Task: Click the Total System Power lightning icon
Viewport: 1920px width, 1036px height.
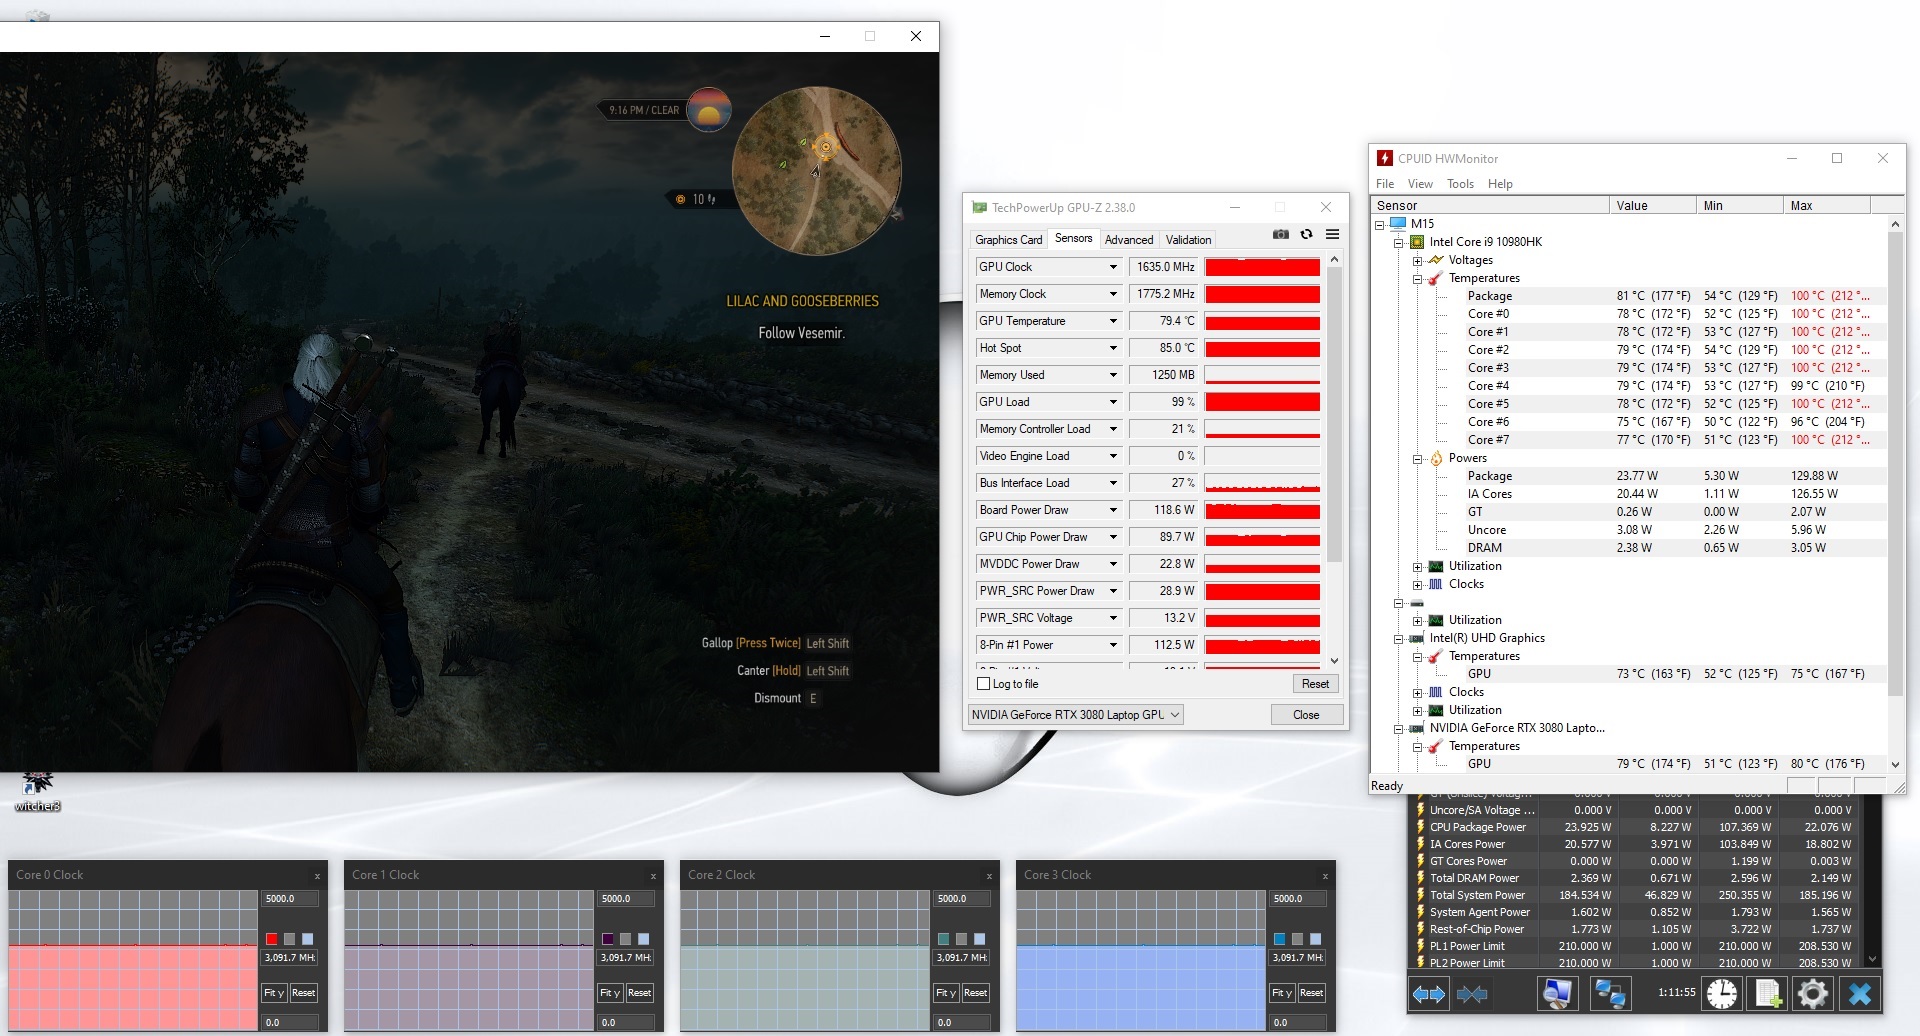Action: click(x=1419, y=895)
